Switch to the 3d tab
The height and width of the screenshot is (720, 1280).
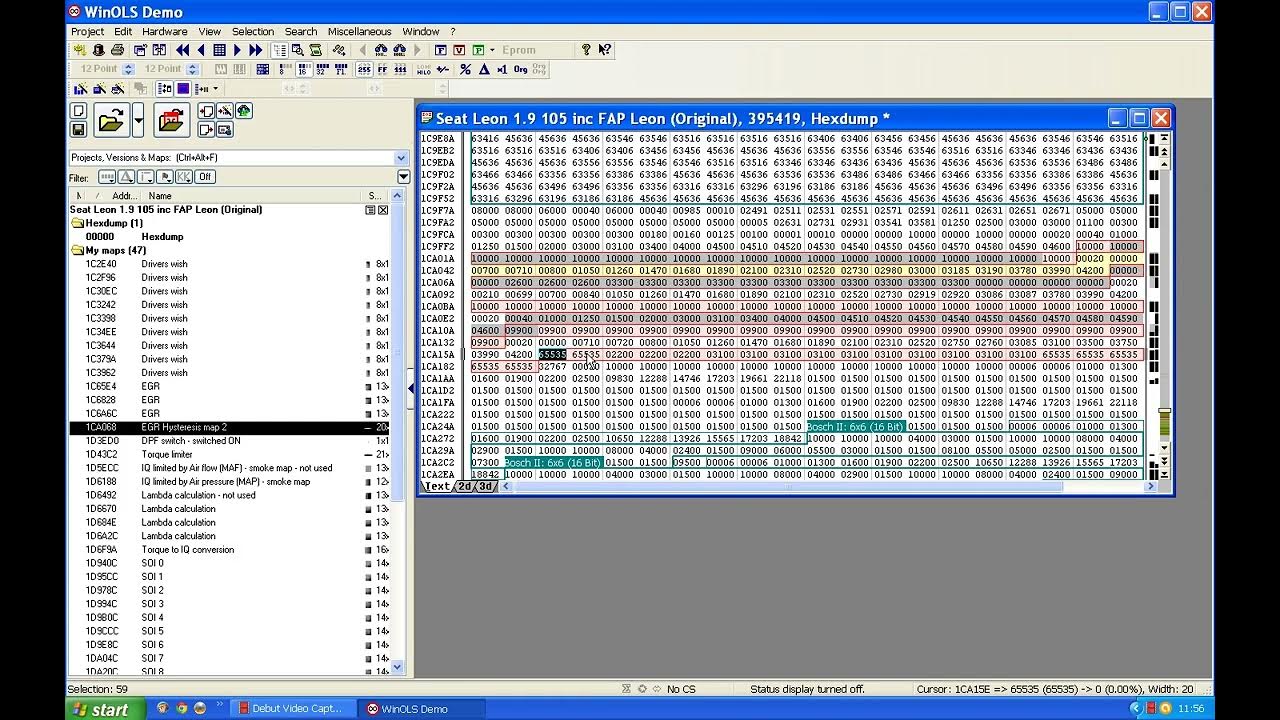click(485, 486)
